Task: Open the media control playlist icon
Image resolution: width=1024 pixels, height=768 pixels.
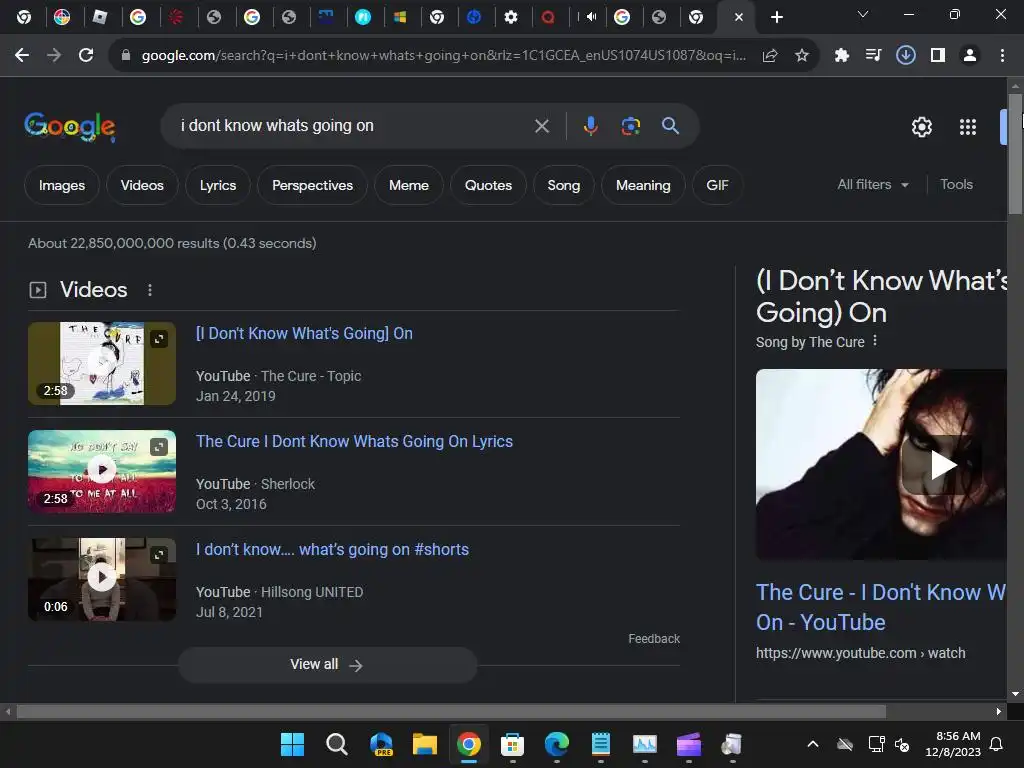Action: click(x=873, y=56)
